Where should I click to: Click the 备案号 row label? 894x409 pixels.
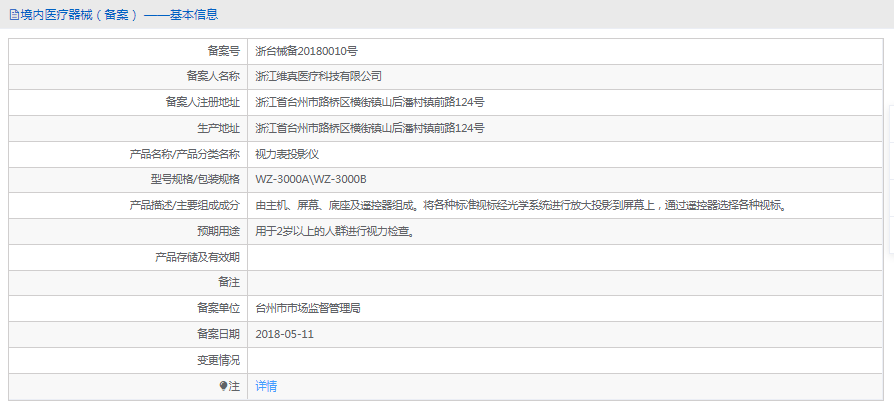coord(223,50)
